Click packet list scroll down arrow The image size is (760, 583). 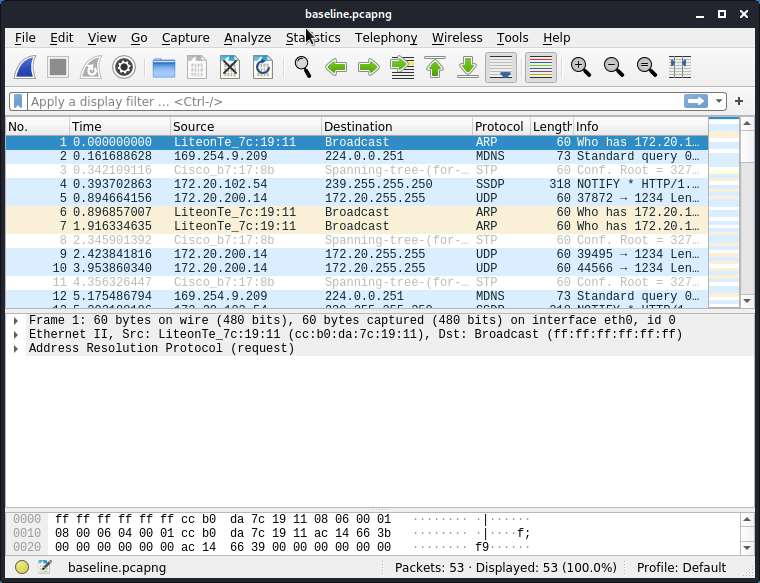[x=747, y=301]
